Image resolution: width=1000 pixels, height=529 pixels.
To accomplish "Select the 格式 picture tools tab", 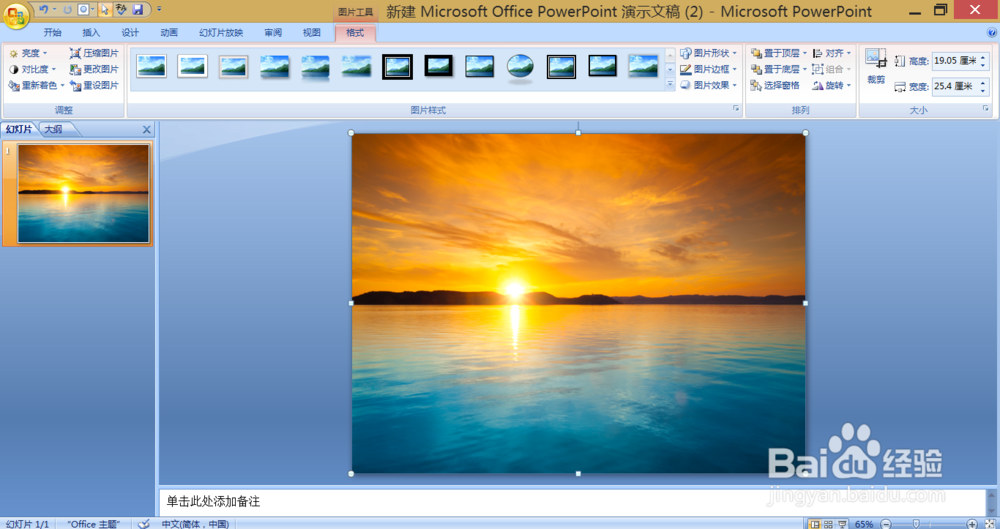I will [x=355, y=33].
